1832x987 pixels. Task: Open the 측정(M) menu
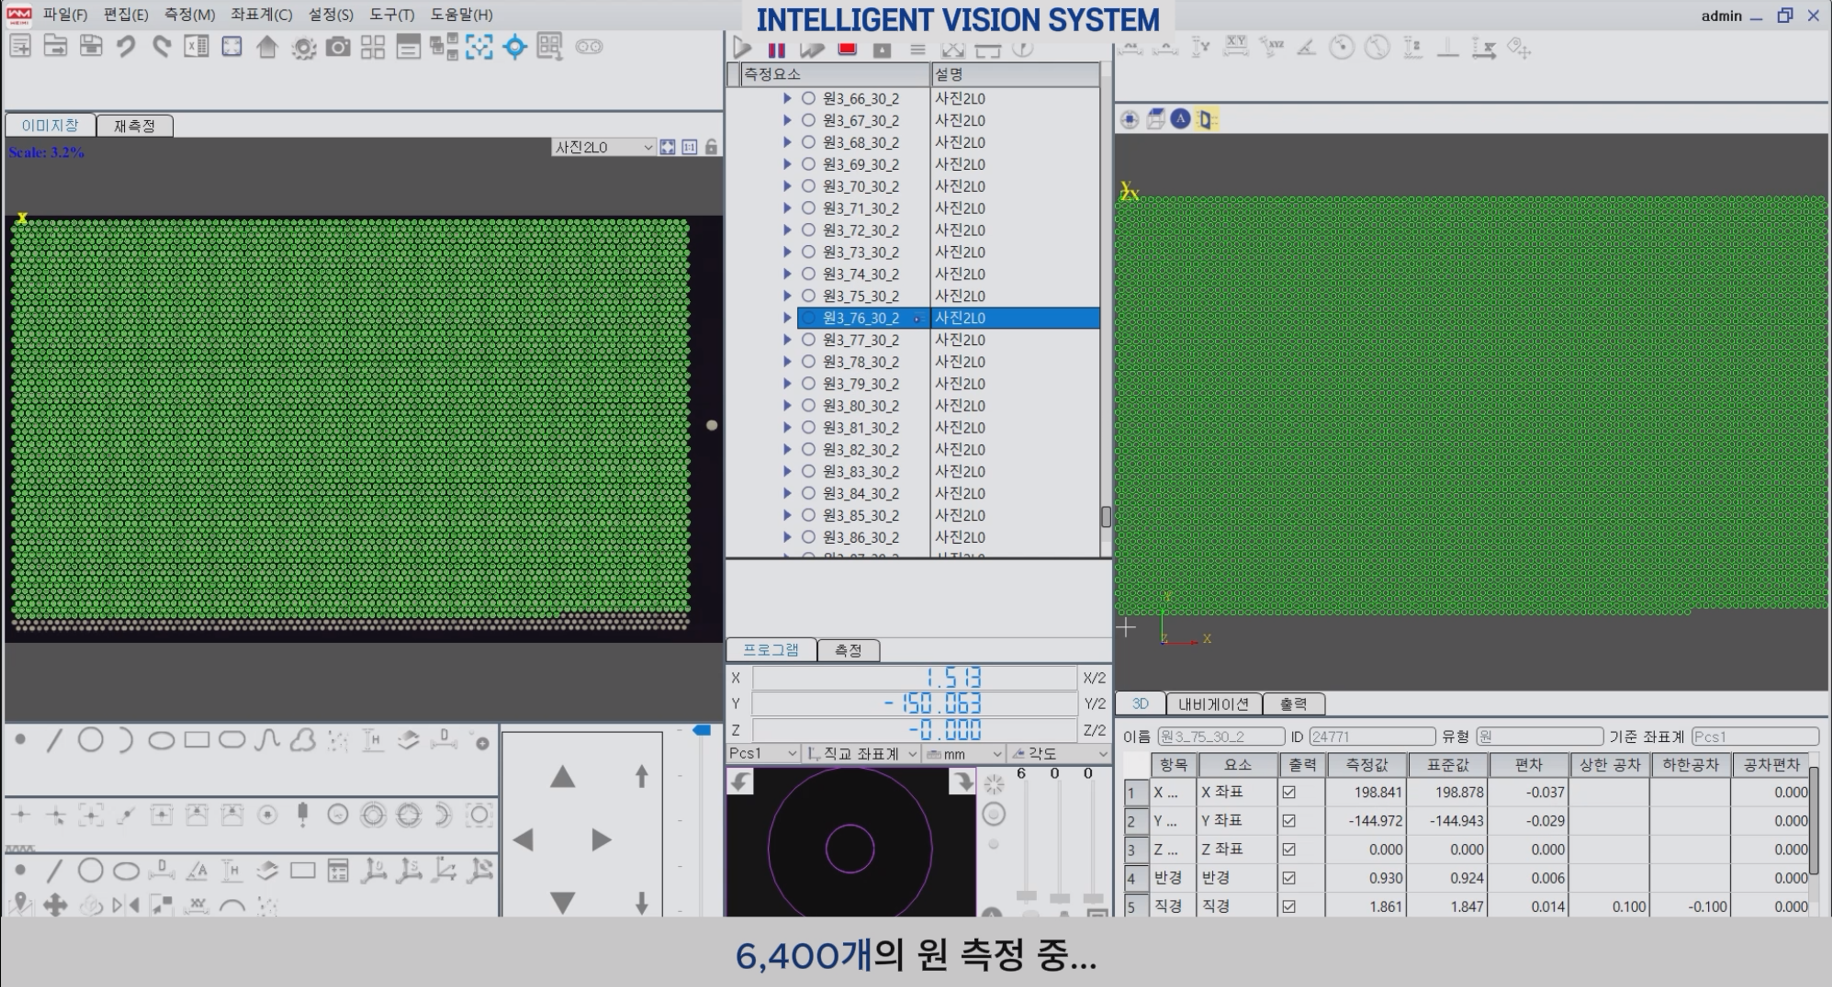[189, 14]
